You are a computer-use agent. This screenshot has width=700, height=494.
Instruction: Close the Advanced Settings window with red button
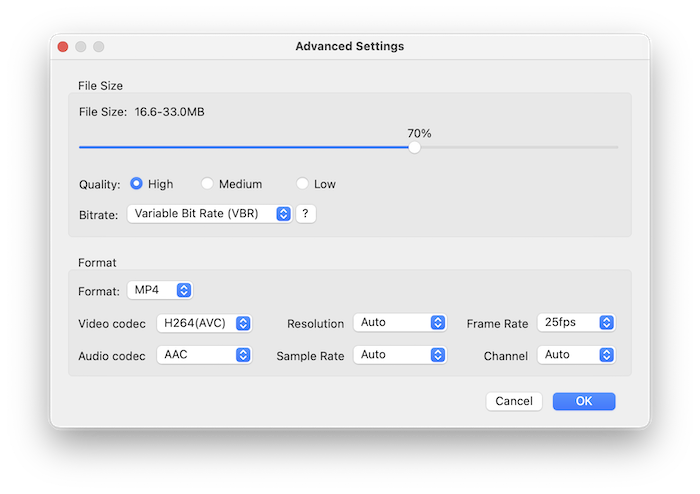point(62,47)
